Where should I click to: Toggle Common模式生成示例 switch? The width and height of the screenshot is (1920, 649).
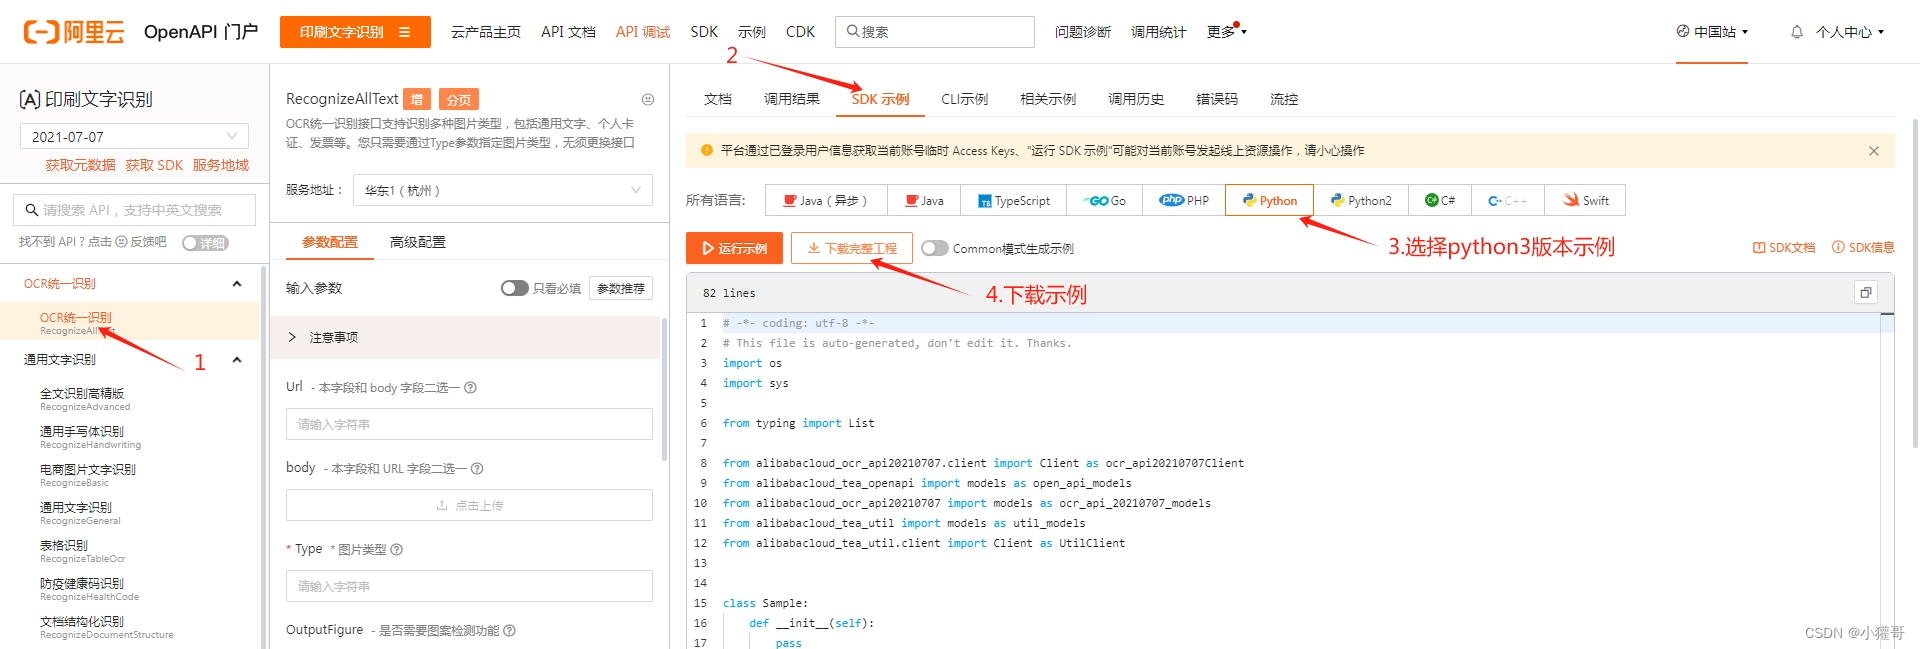tap(934, 248)
